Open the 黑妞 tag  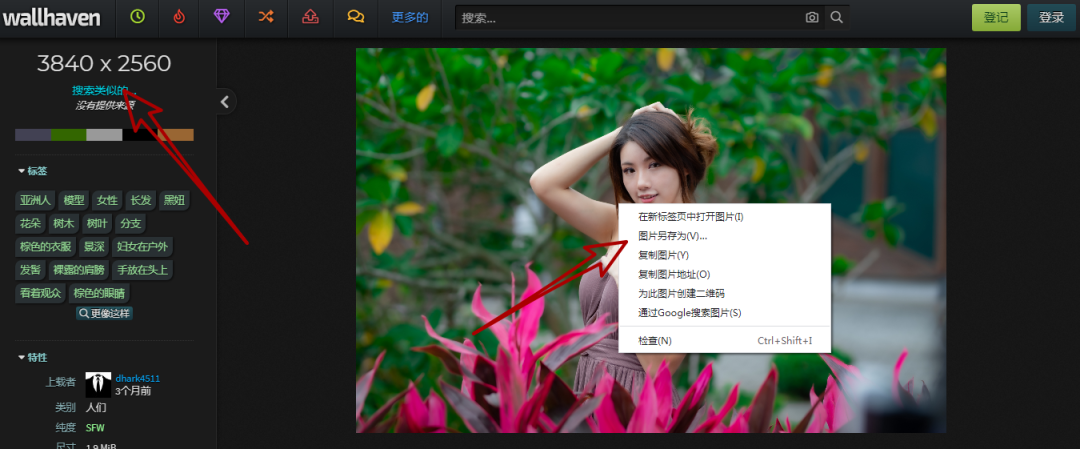pos(174,200)
